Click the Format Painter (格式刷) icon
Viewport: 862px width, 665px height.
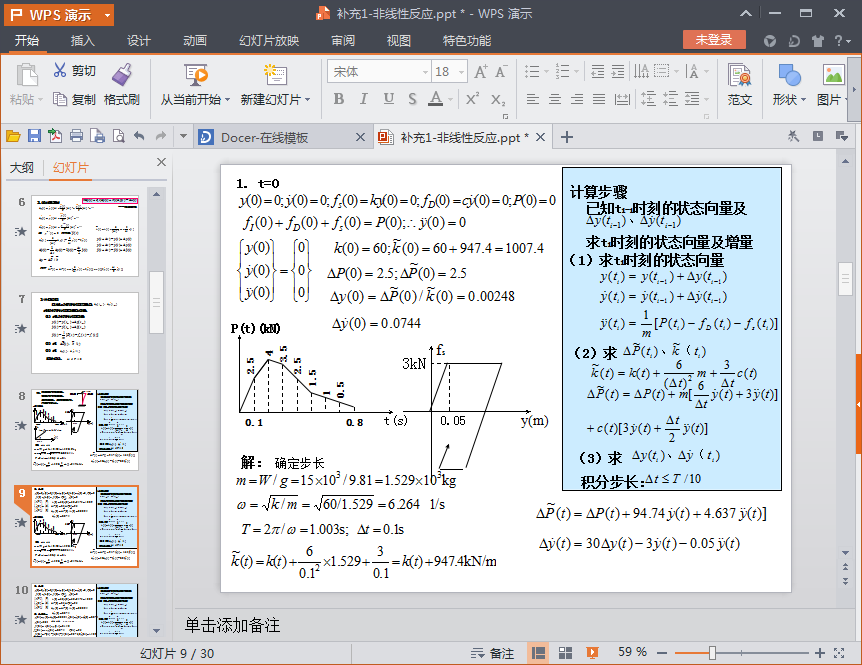122,75
